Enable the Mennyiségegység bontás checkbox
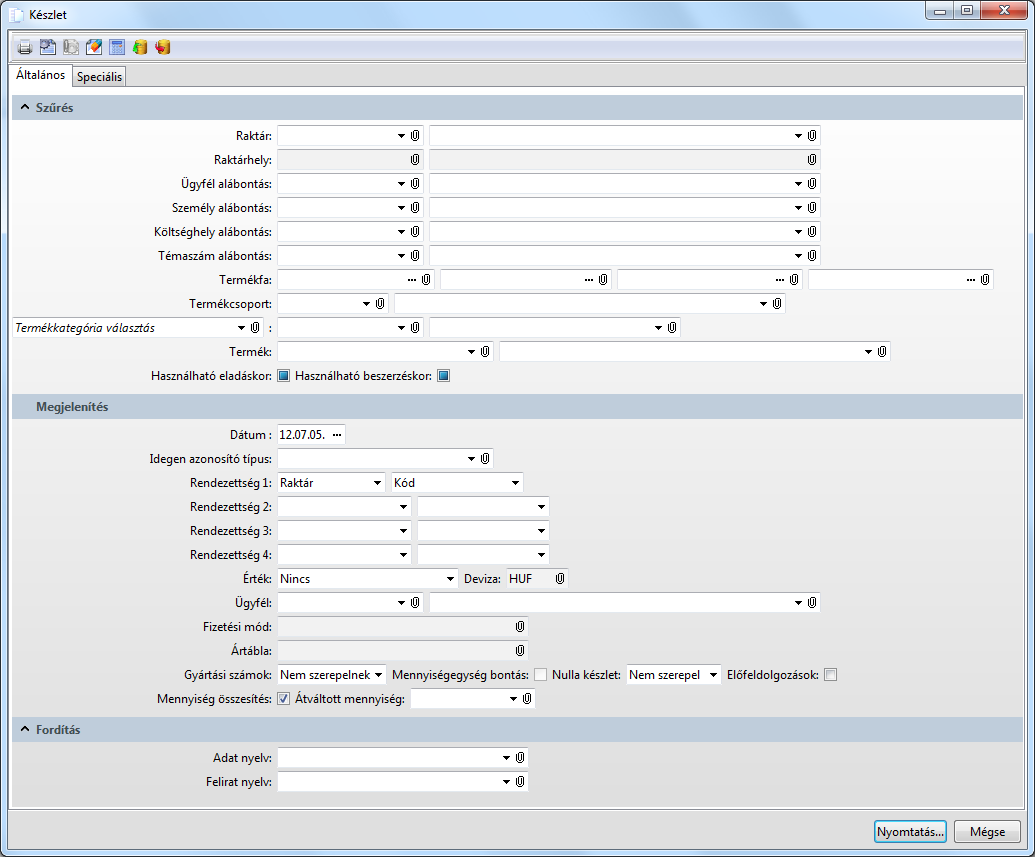 pyautogui.click(x=541, y=675)
